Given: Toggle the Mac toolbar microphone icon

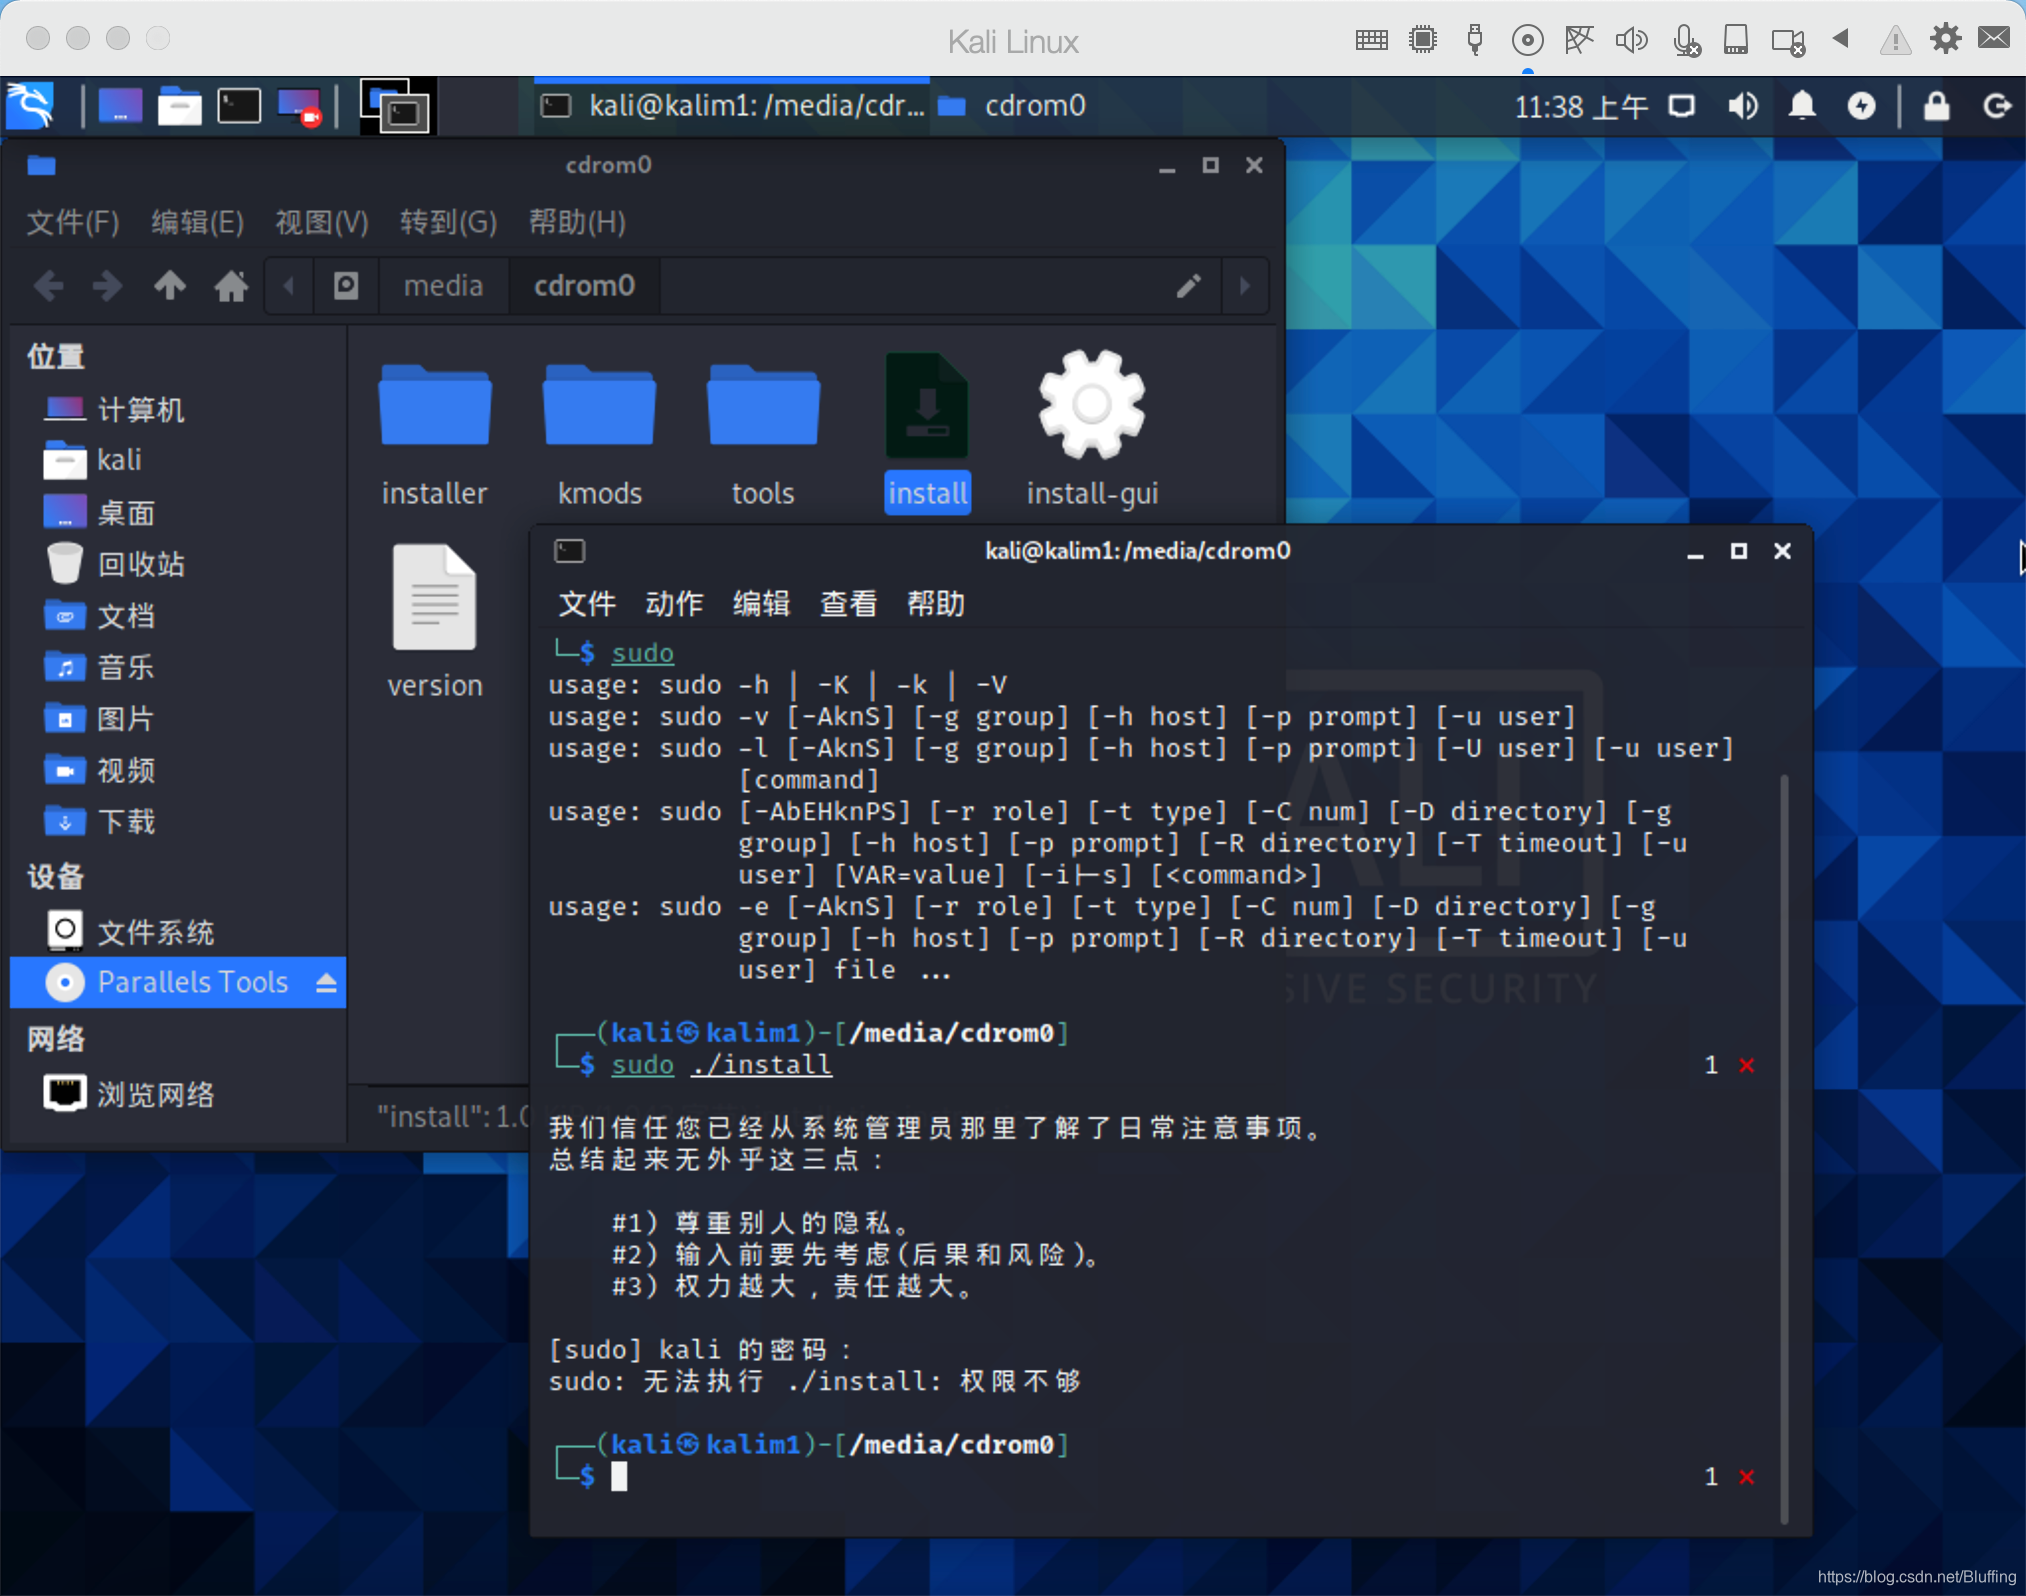Looking at the screenshot, I should tap(1685, 40).
